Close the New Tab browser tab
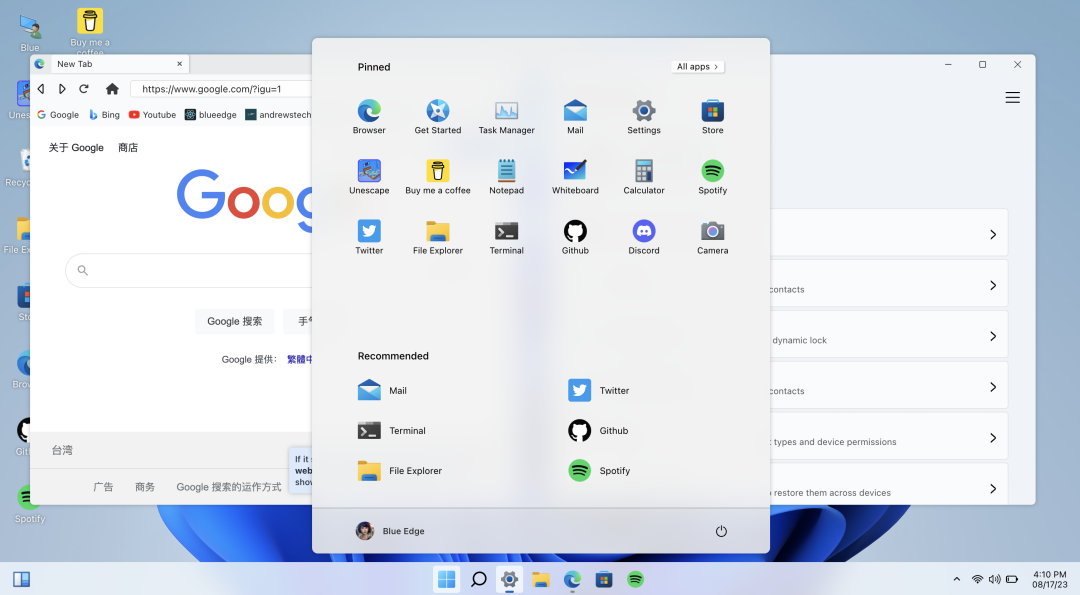 pos(180,64)
